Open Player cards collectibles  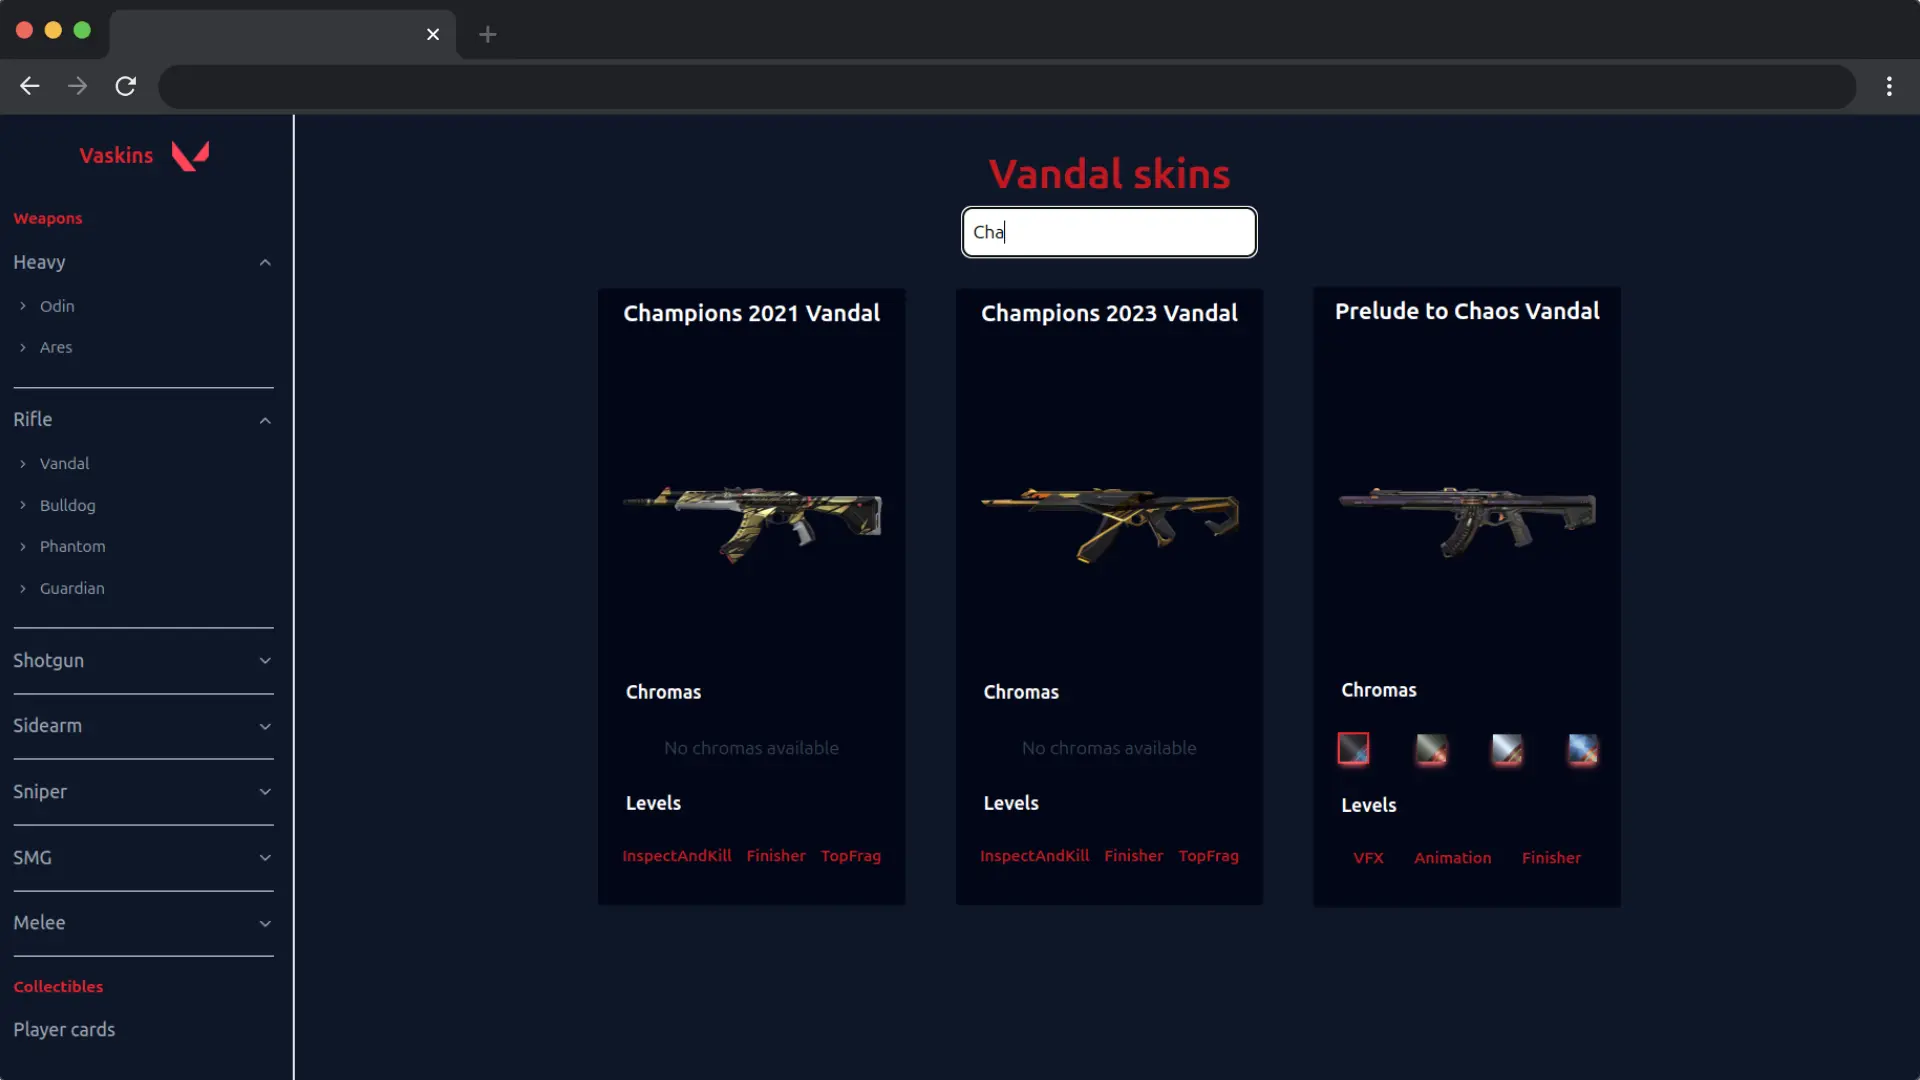[64, 1029]
